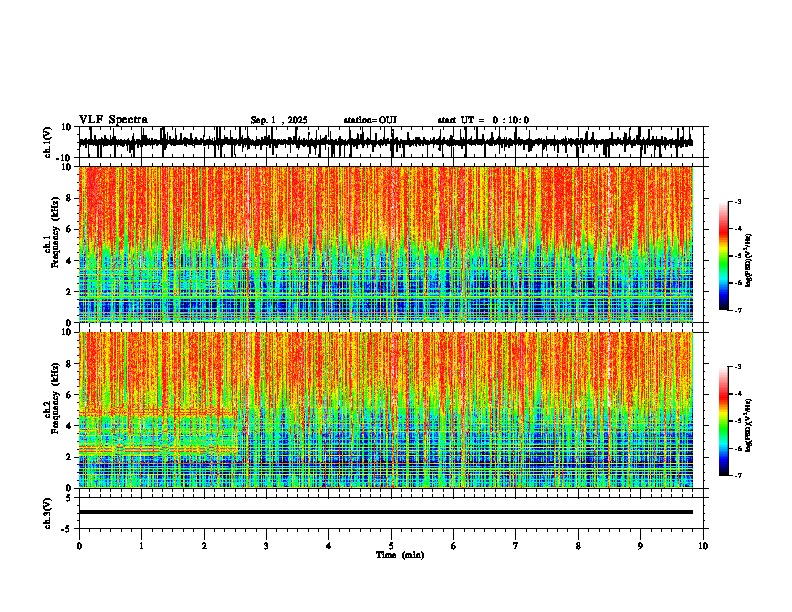Click time axis tick label 7
Screen dimensions: 792x612
pyautogui.click(x=516, y=546)
